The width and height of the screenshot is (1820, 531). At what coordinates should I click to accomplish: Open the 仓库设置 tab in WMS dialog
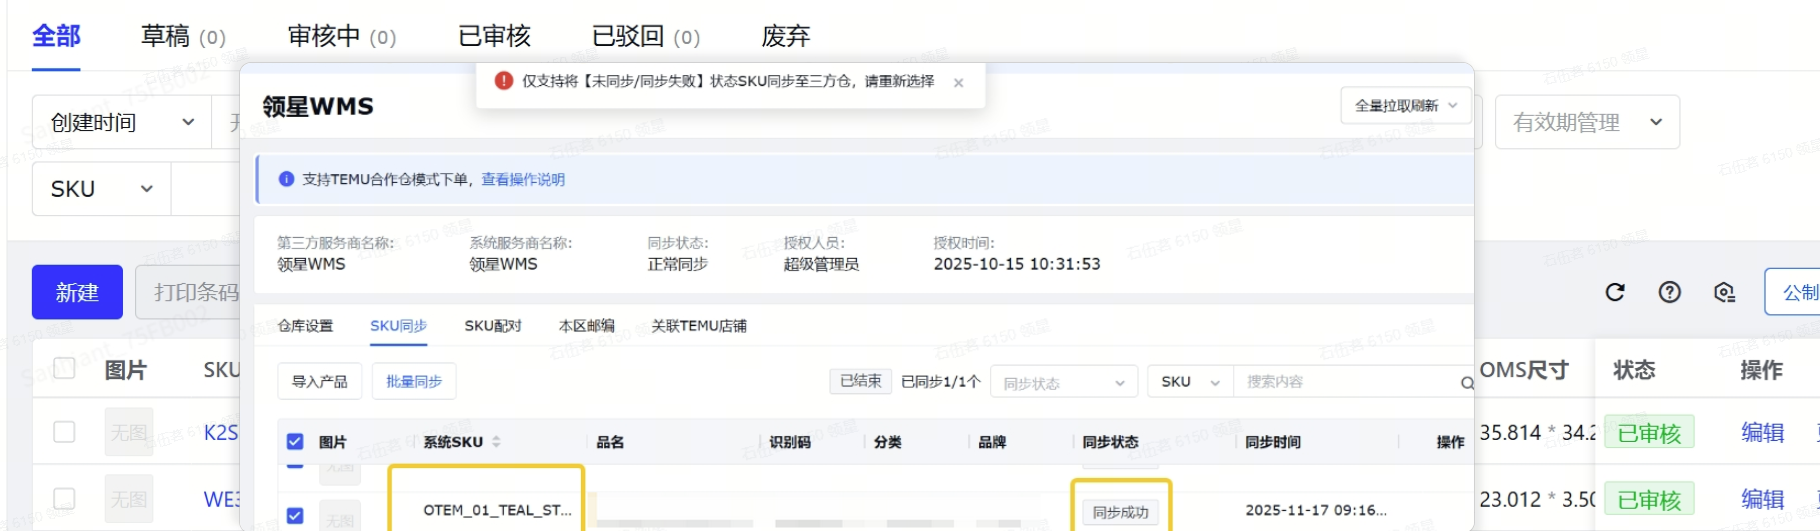[305, 326]
